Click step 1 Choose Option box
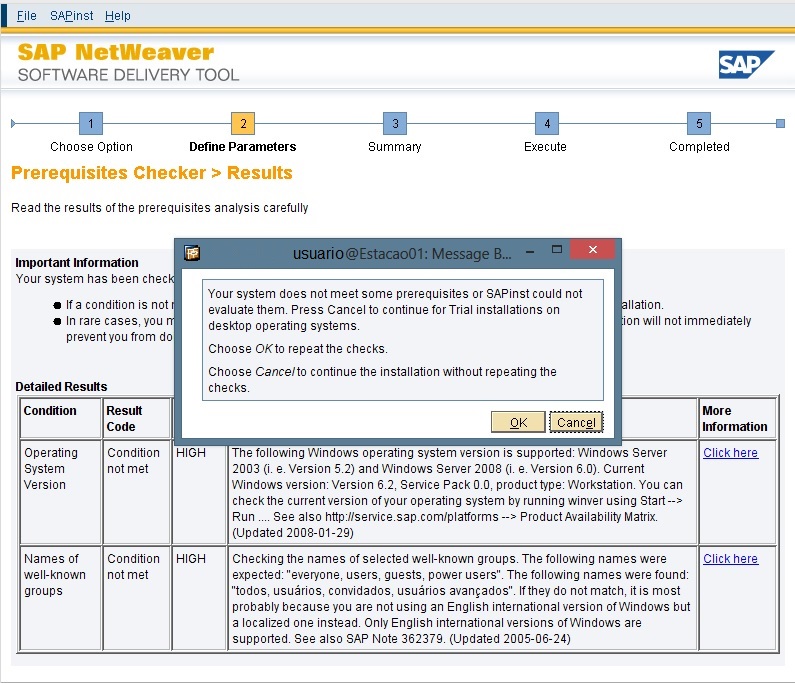 click(x=91, y=124)
